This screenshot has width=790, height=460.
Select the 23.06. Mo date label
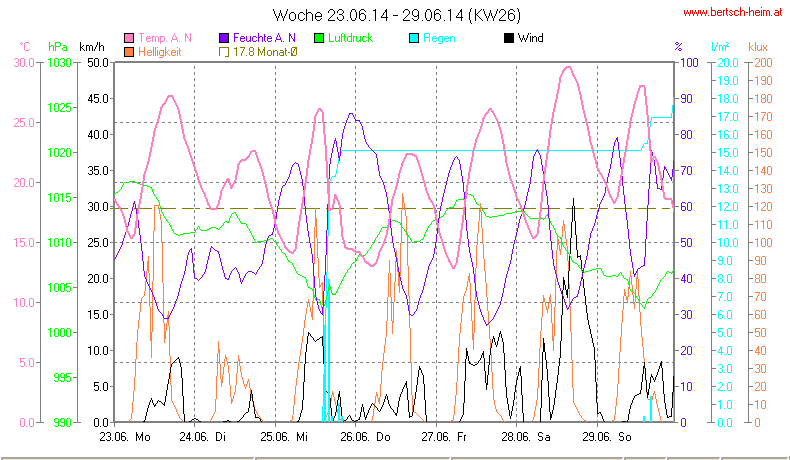pyautogui.click(x=125, y=437)
